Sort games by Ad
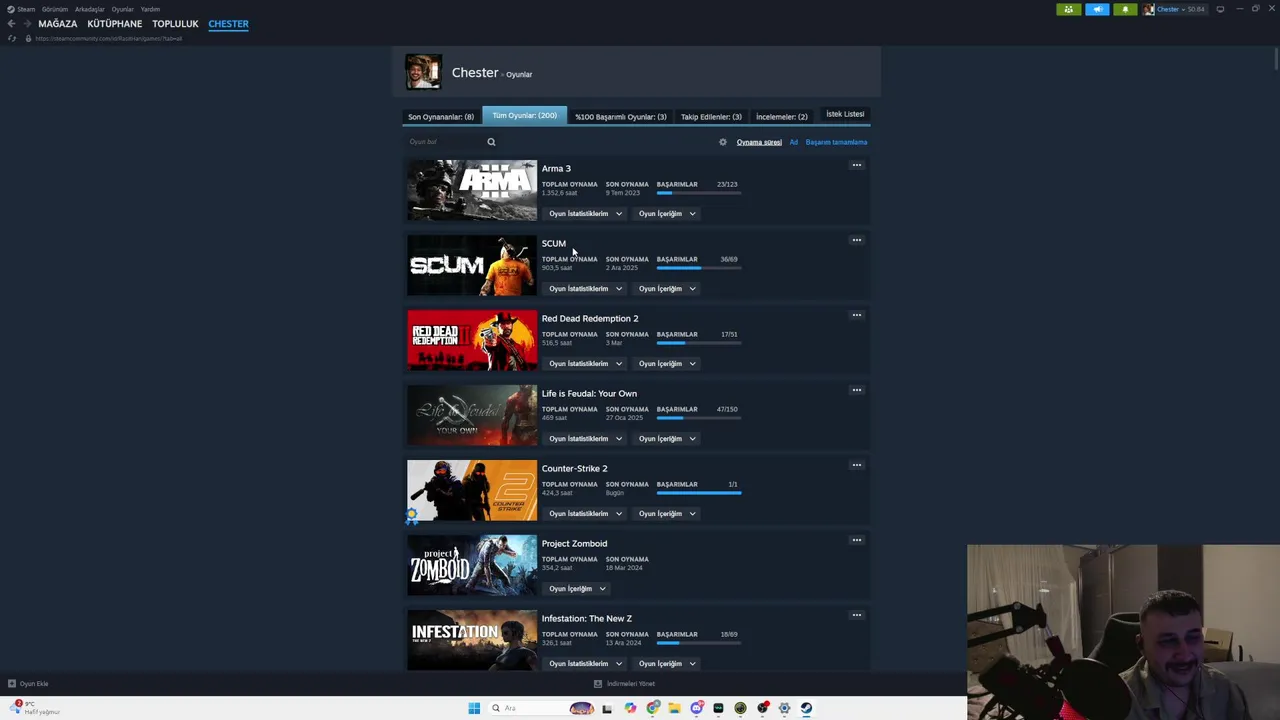Image resolution: width=1280 pixels, height=720 pixels. tap(794, 142)
